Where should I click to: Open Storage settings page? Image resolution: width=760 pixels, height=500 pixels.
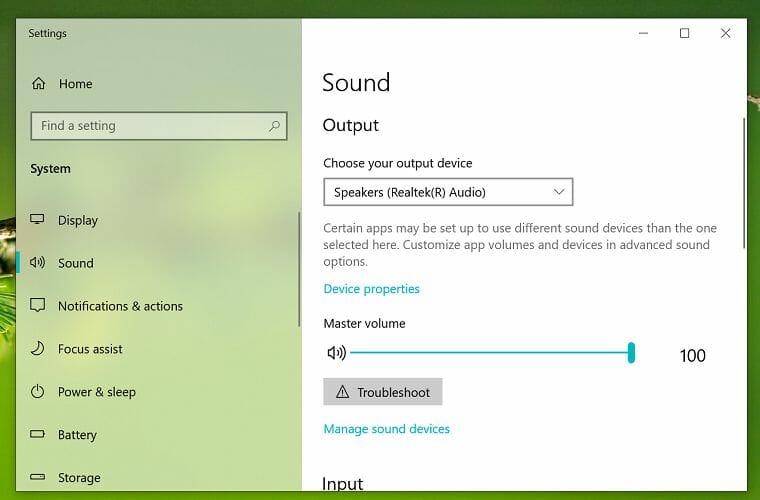(x=158, y=477)
